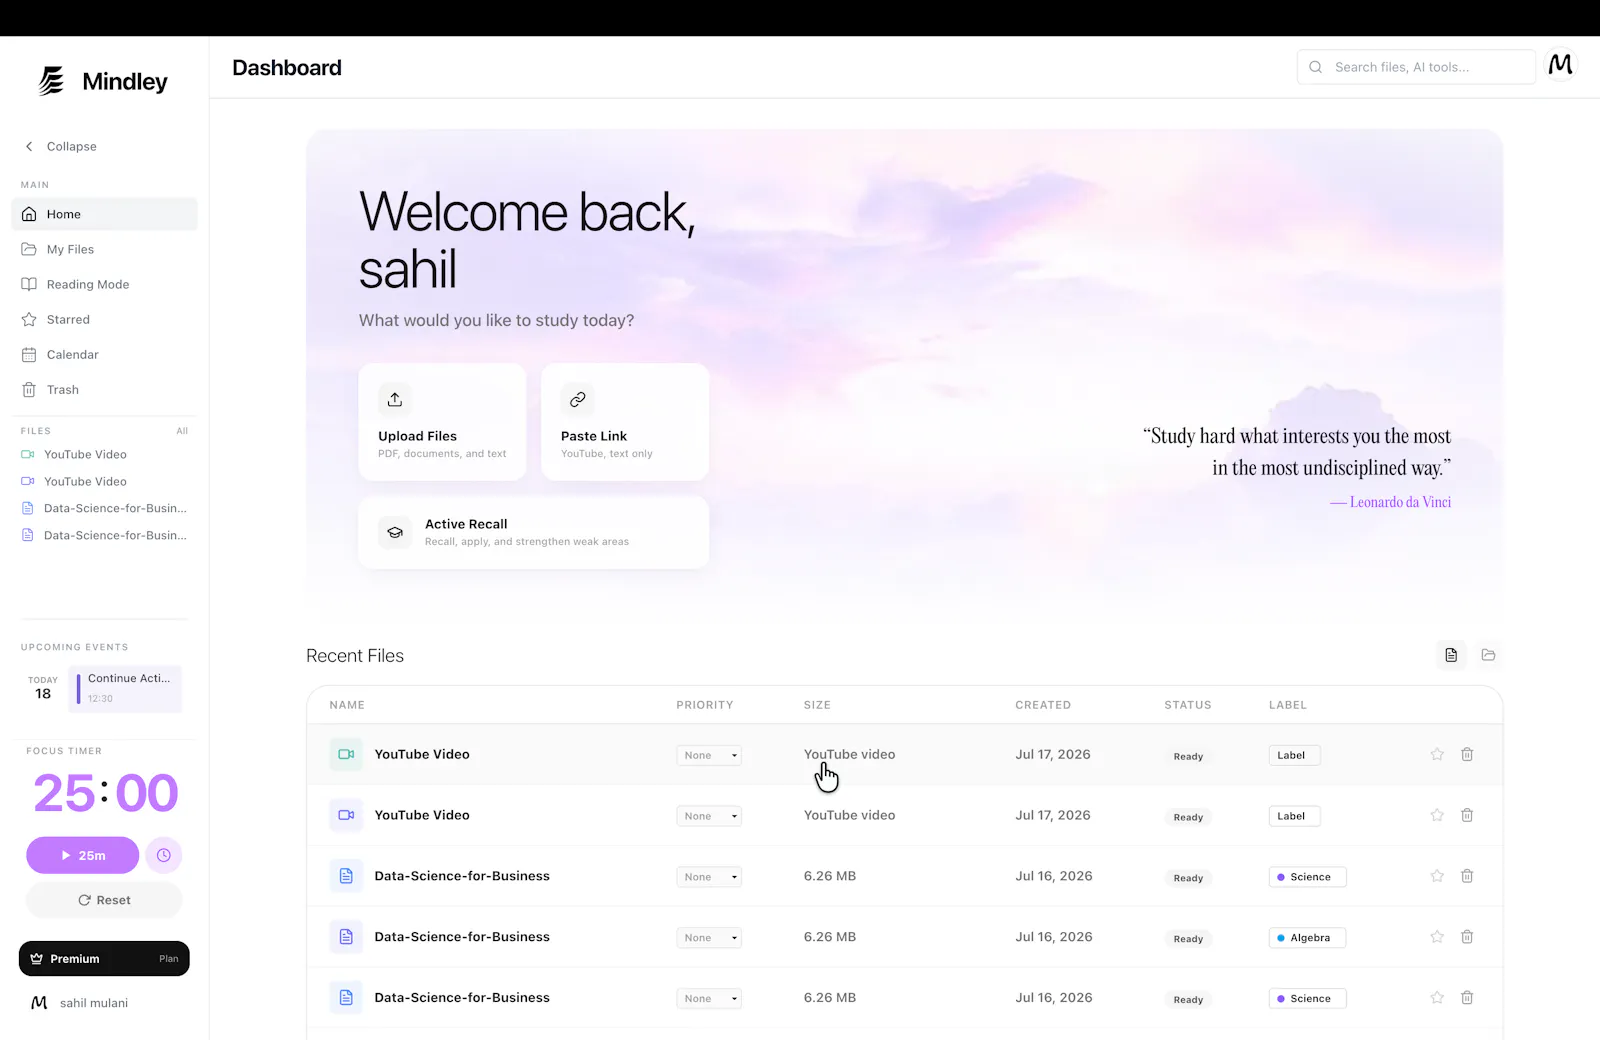Open the profile avatar in top bar
The image size is (1600, 1040).
pyautogui.click(x=1560, y=66)
